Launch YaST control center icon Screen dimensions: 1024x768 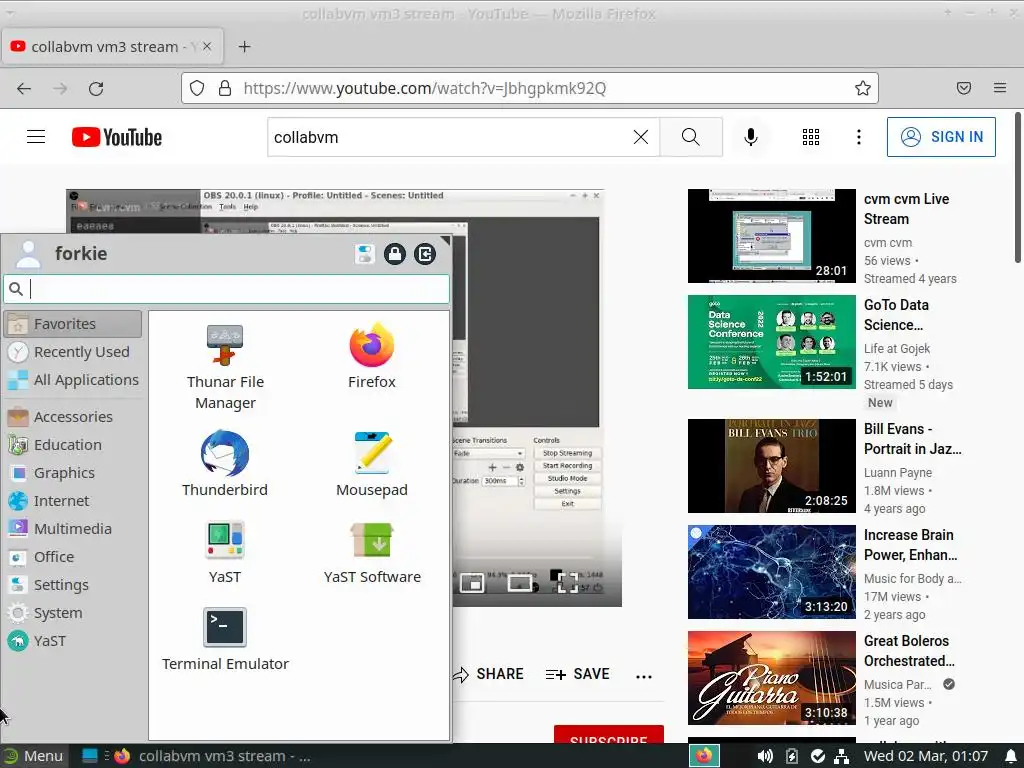225,552
